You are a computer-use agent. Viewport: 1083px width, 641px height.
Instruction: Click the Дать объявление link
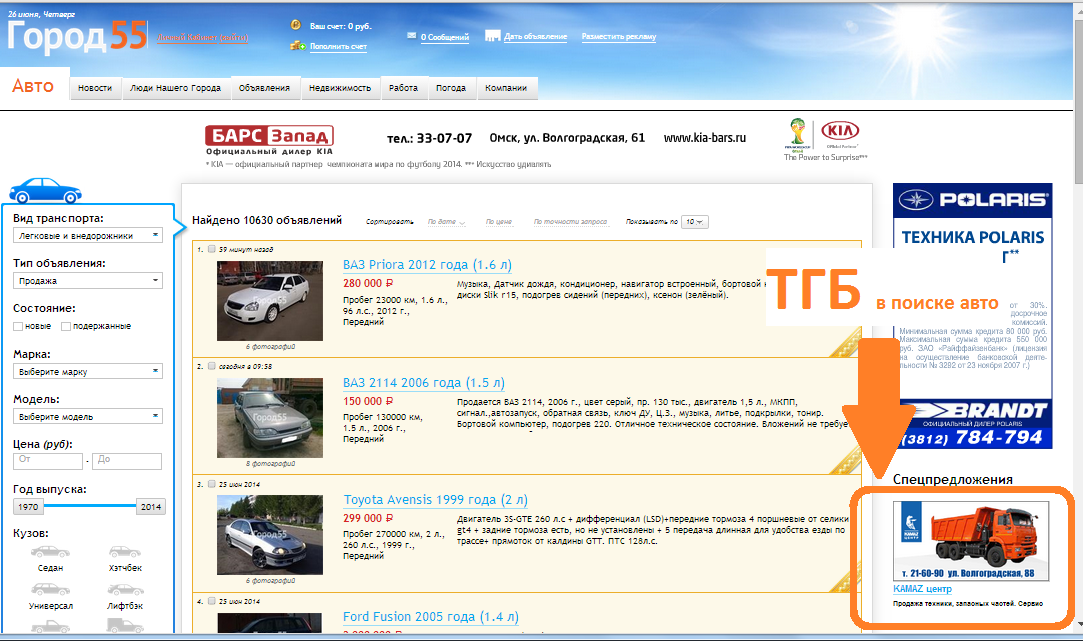pyautogui.click(x=535, y=37)
